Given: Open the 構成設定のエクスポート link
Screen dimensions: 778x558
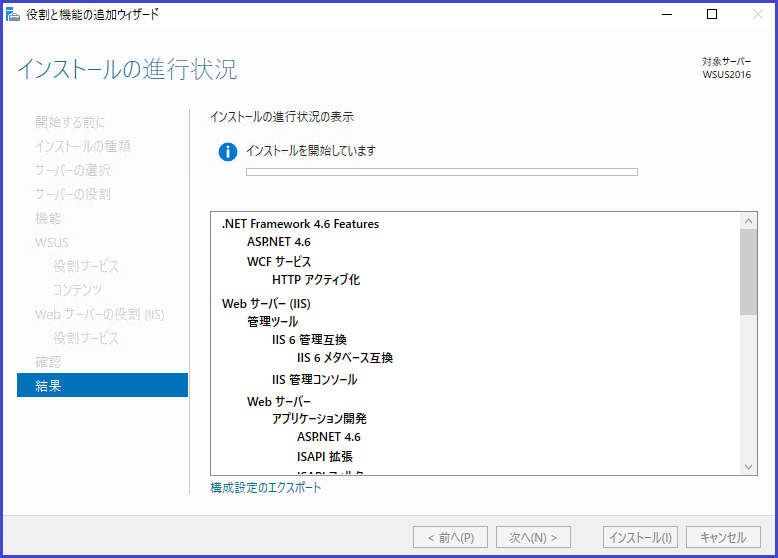Looking at the screenshot, I should [x=265, y=488].
